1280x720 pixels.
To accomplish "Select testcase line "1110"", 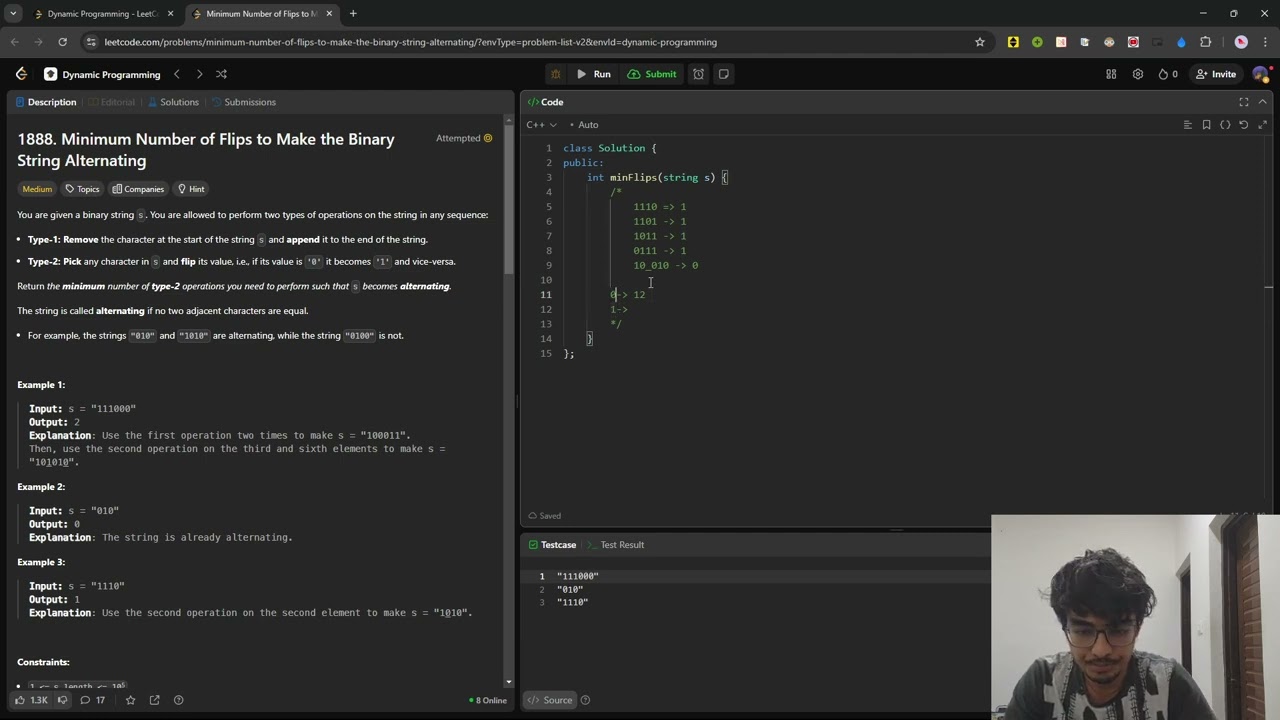I will pyautogui.click(x=573, y=602).
